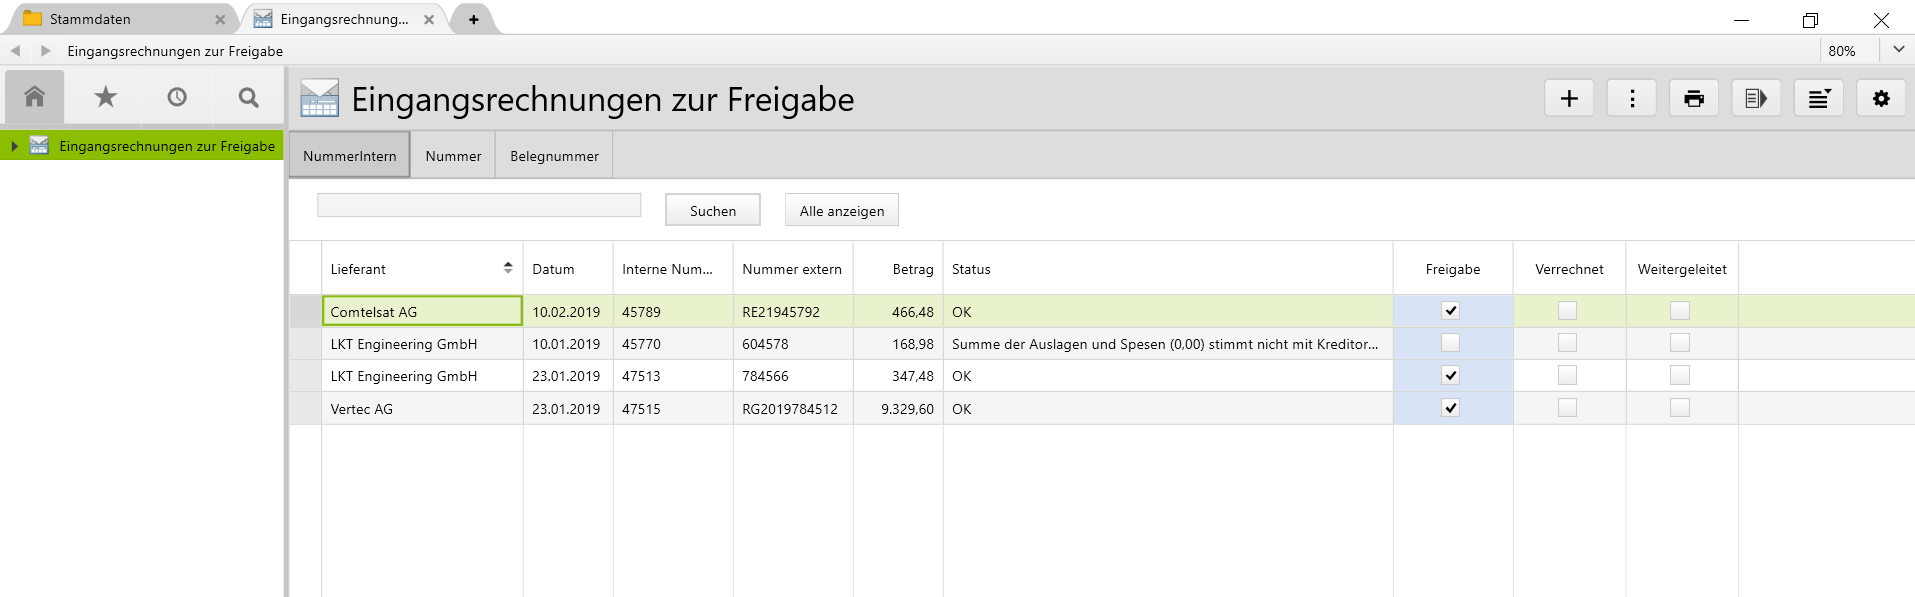Click the Verrechnet column header
This screenshot has height=597, width=1915.
click(1569, 268)
